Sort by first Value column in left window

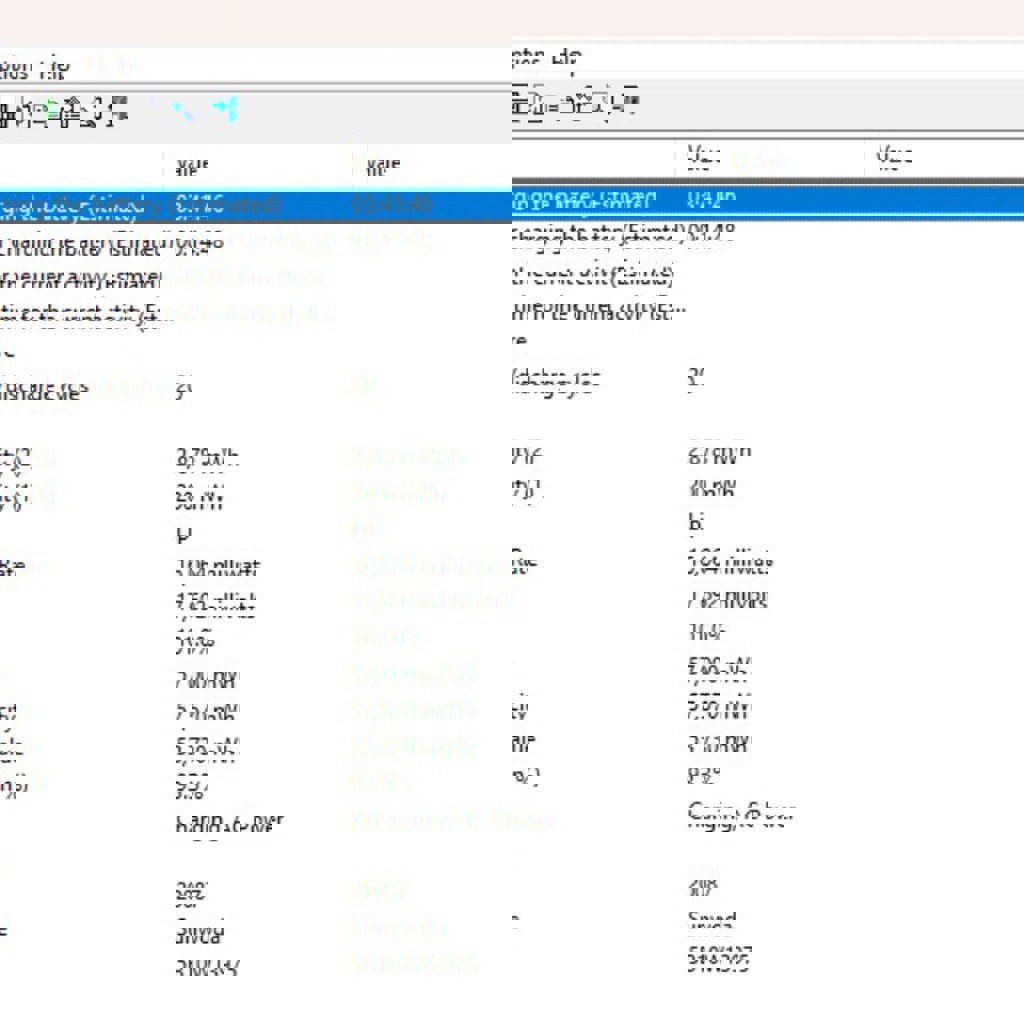190,165
